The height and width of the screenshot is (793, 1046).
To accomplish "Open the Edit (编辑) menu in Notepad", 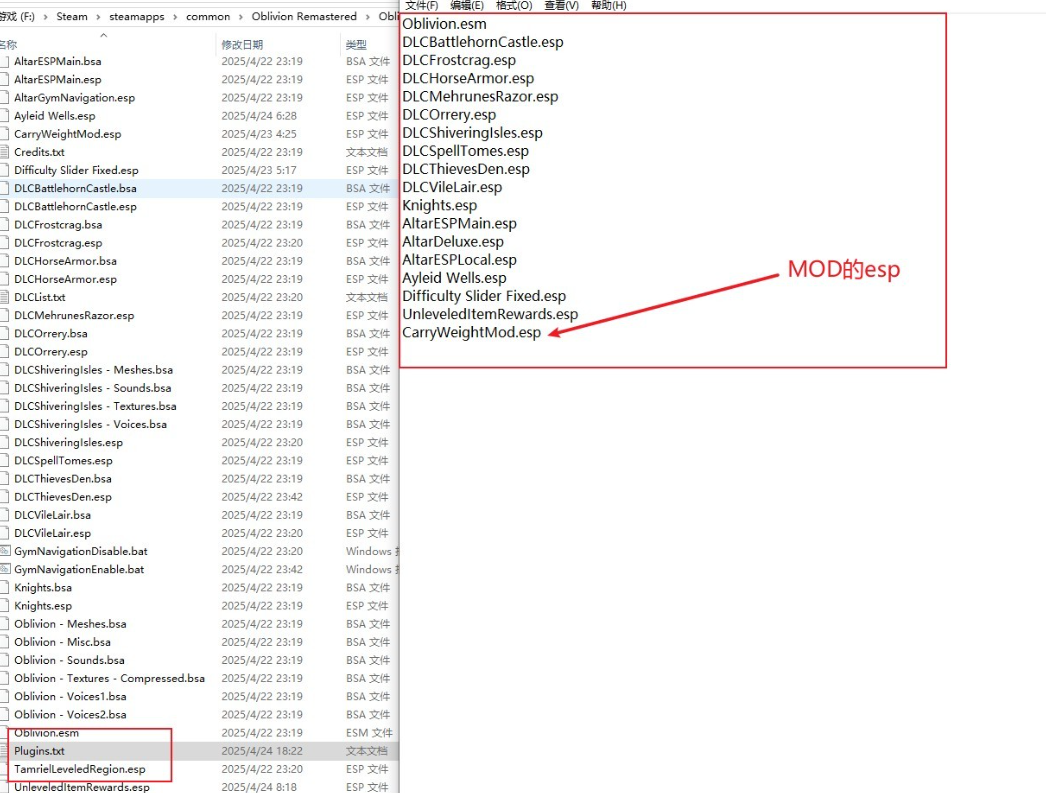I will coord(467,5).
